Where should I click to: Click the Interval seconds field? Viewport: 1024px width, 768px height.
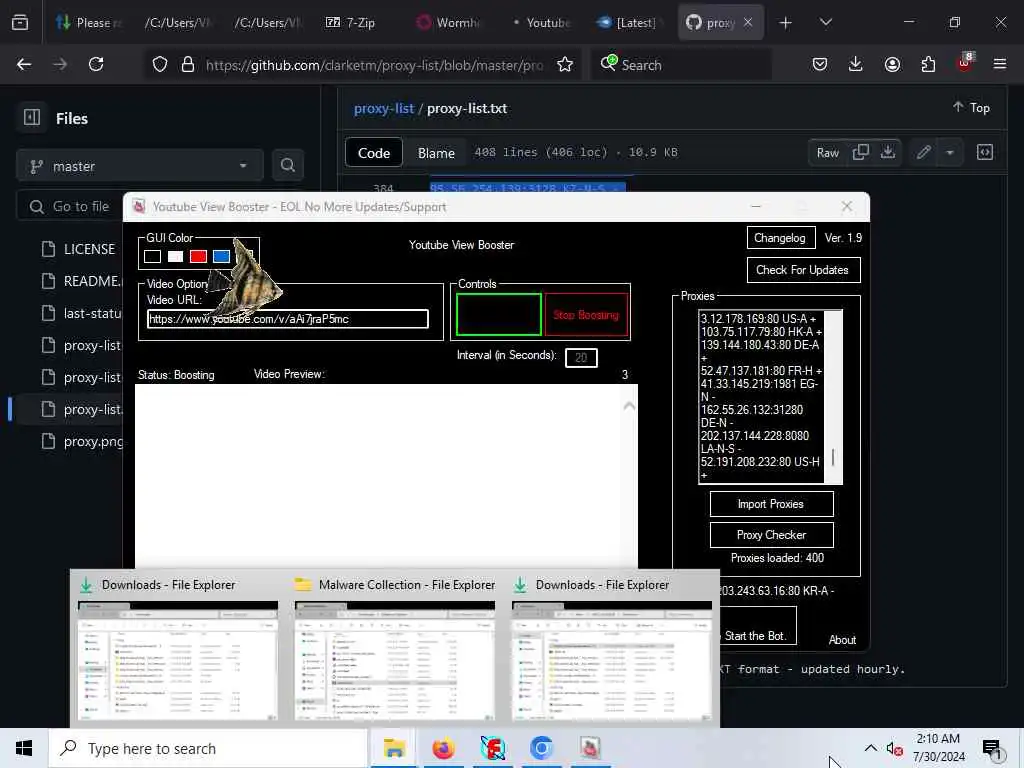tap(581, 357)
